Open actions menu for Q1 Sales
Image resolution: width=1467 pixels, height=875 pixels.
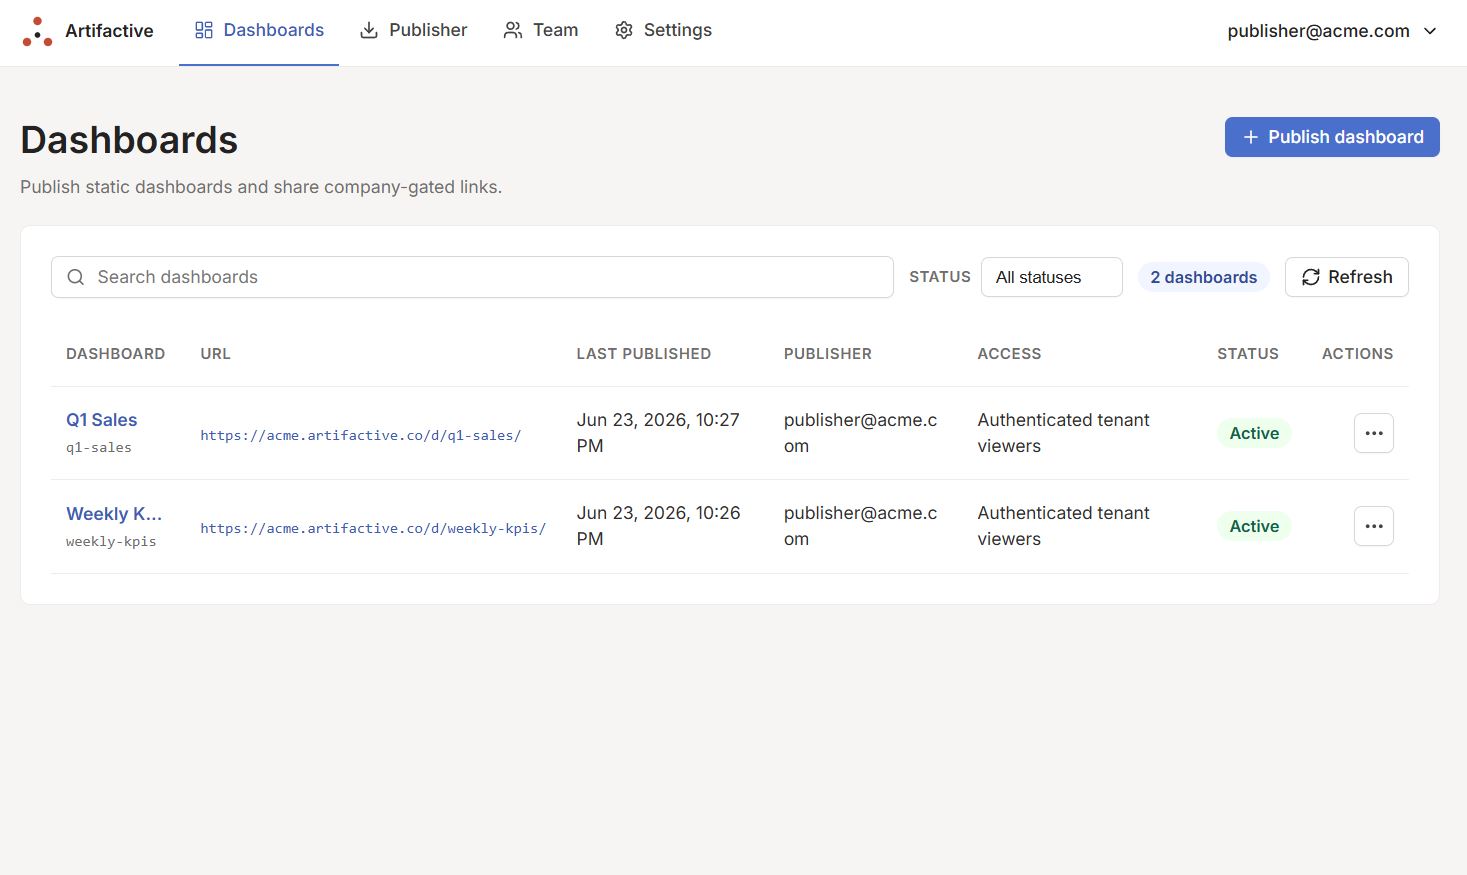tap(1374, 433)
